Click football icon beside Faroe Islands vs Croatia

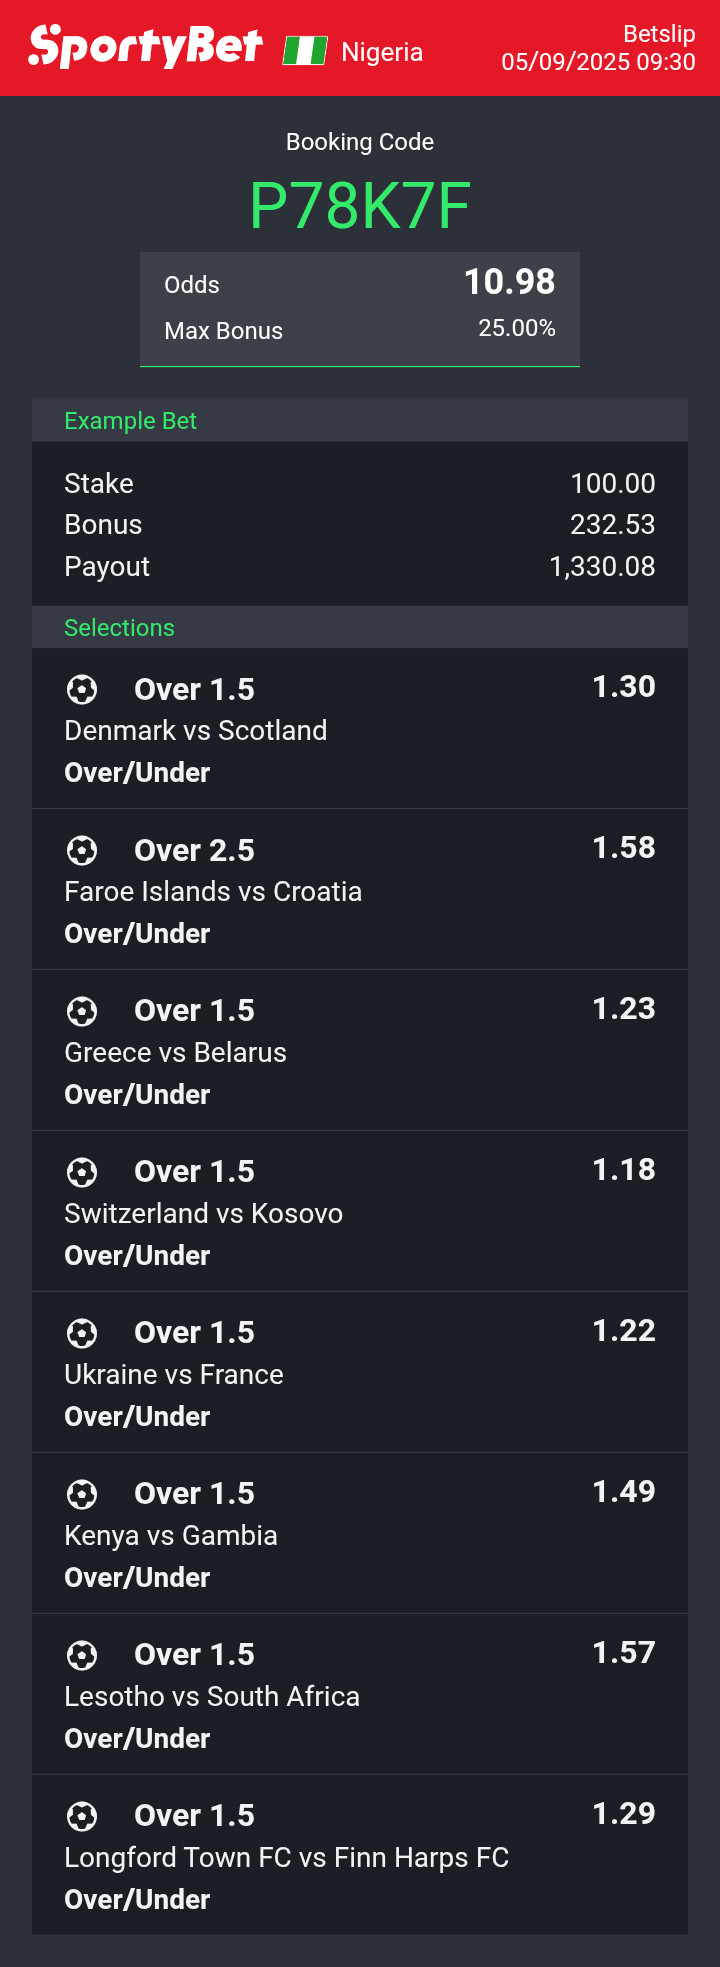(82, 850)
